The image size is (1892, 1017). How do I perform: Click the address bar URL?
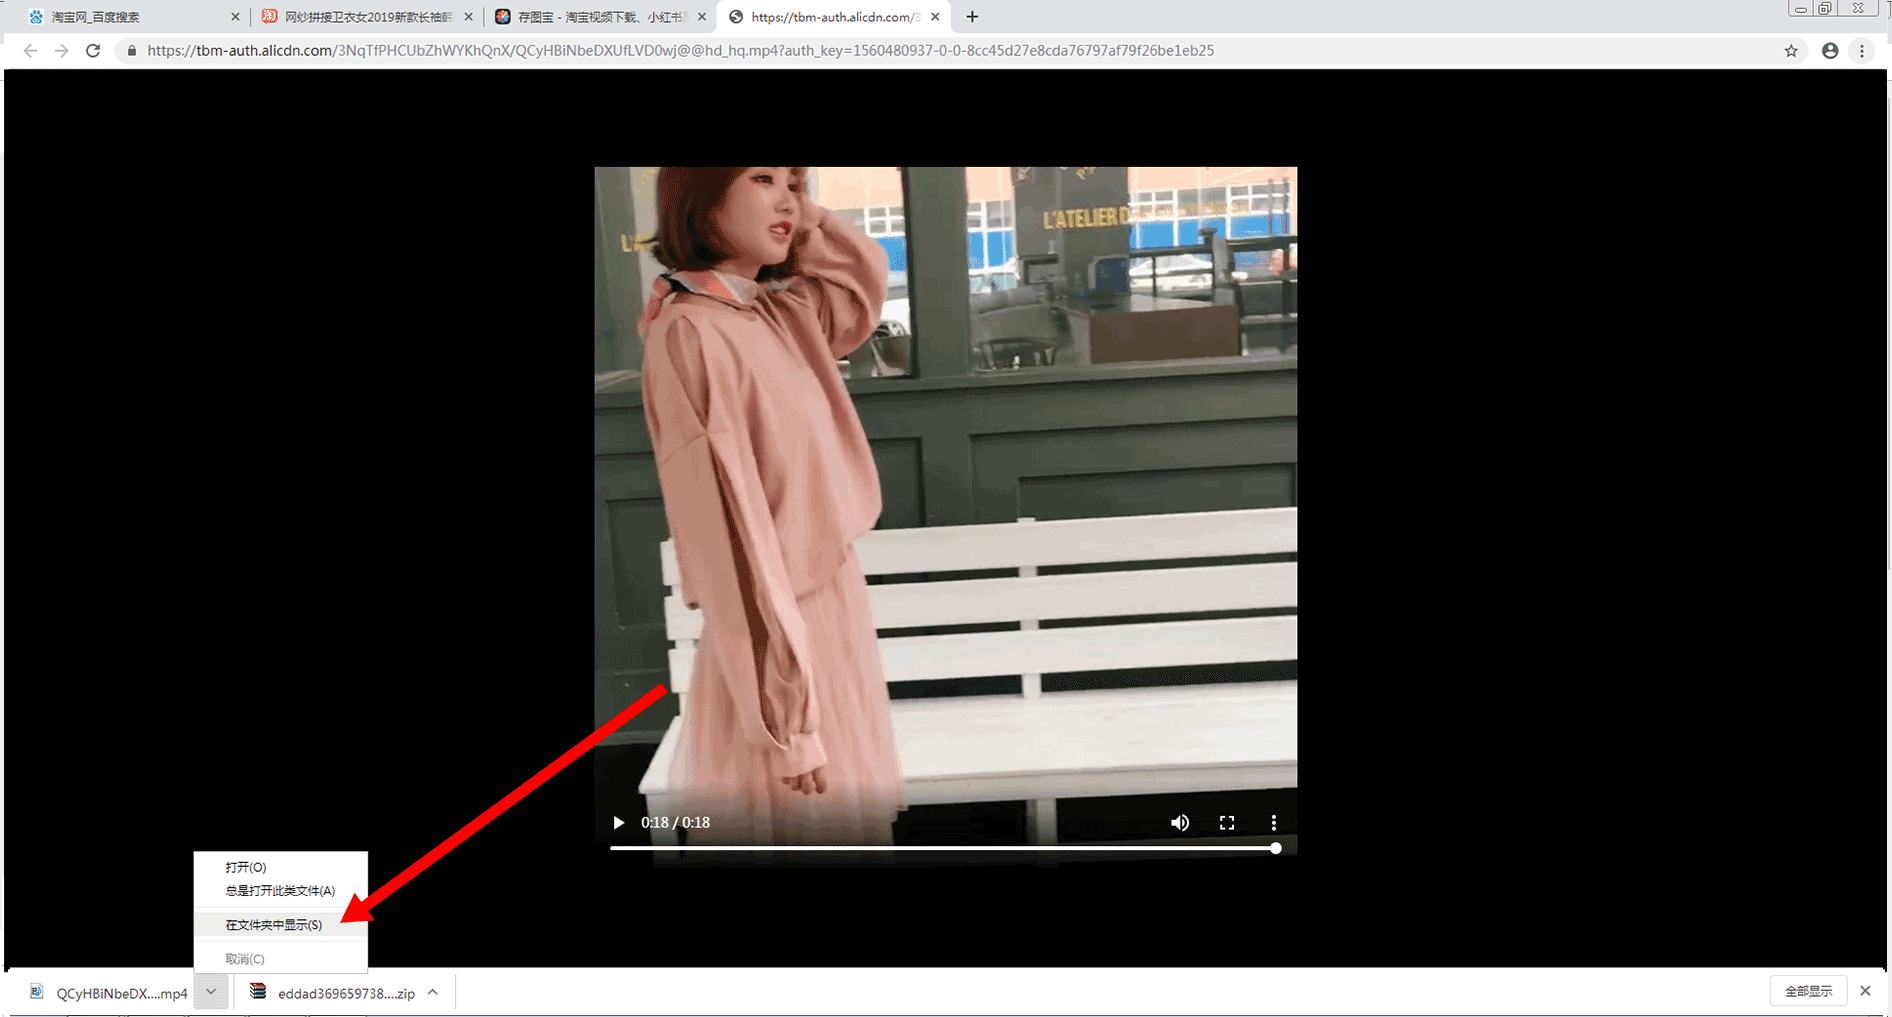680,51
